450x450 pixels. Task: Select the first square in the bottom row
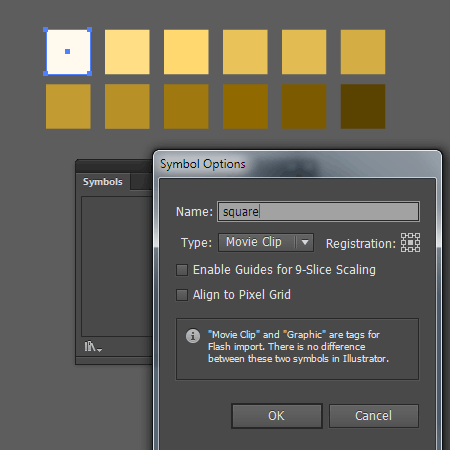coord(68,106)
